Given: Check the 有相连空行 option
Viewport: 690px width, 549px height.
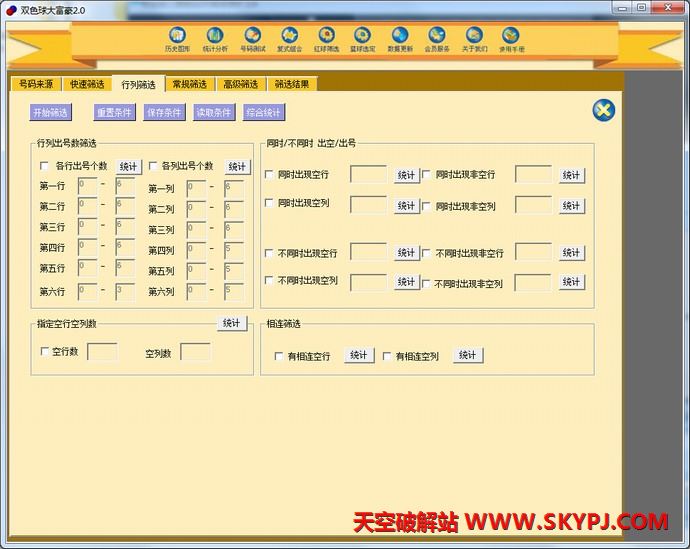Looking at the screenshot, I should click(x=279, y=356).
